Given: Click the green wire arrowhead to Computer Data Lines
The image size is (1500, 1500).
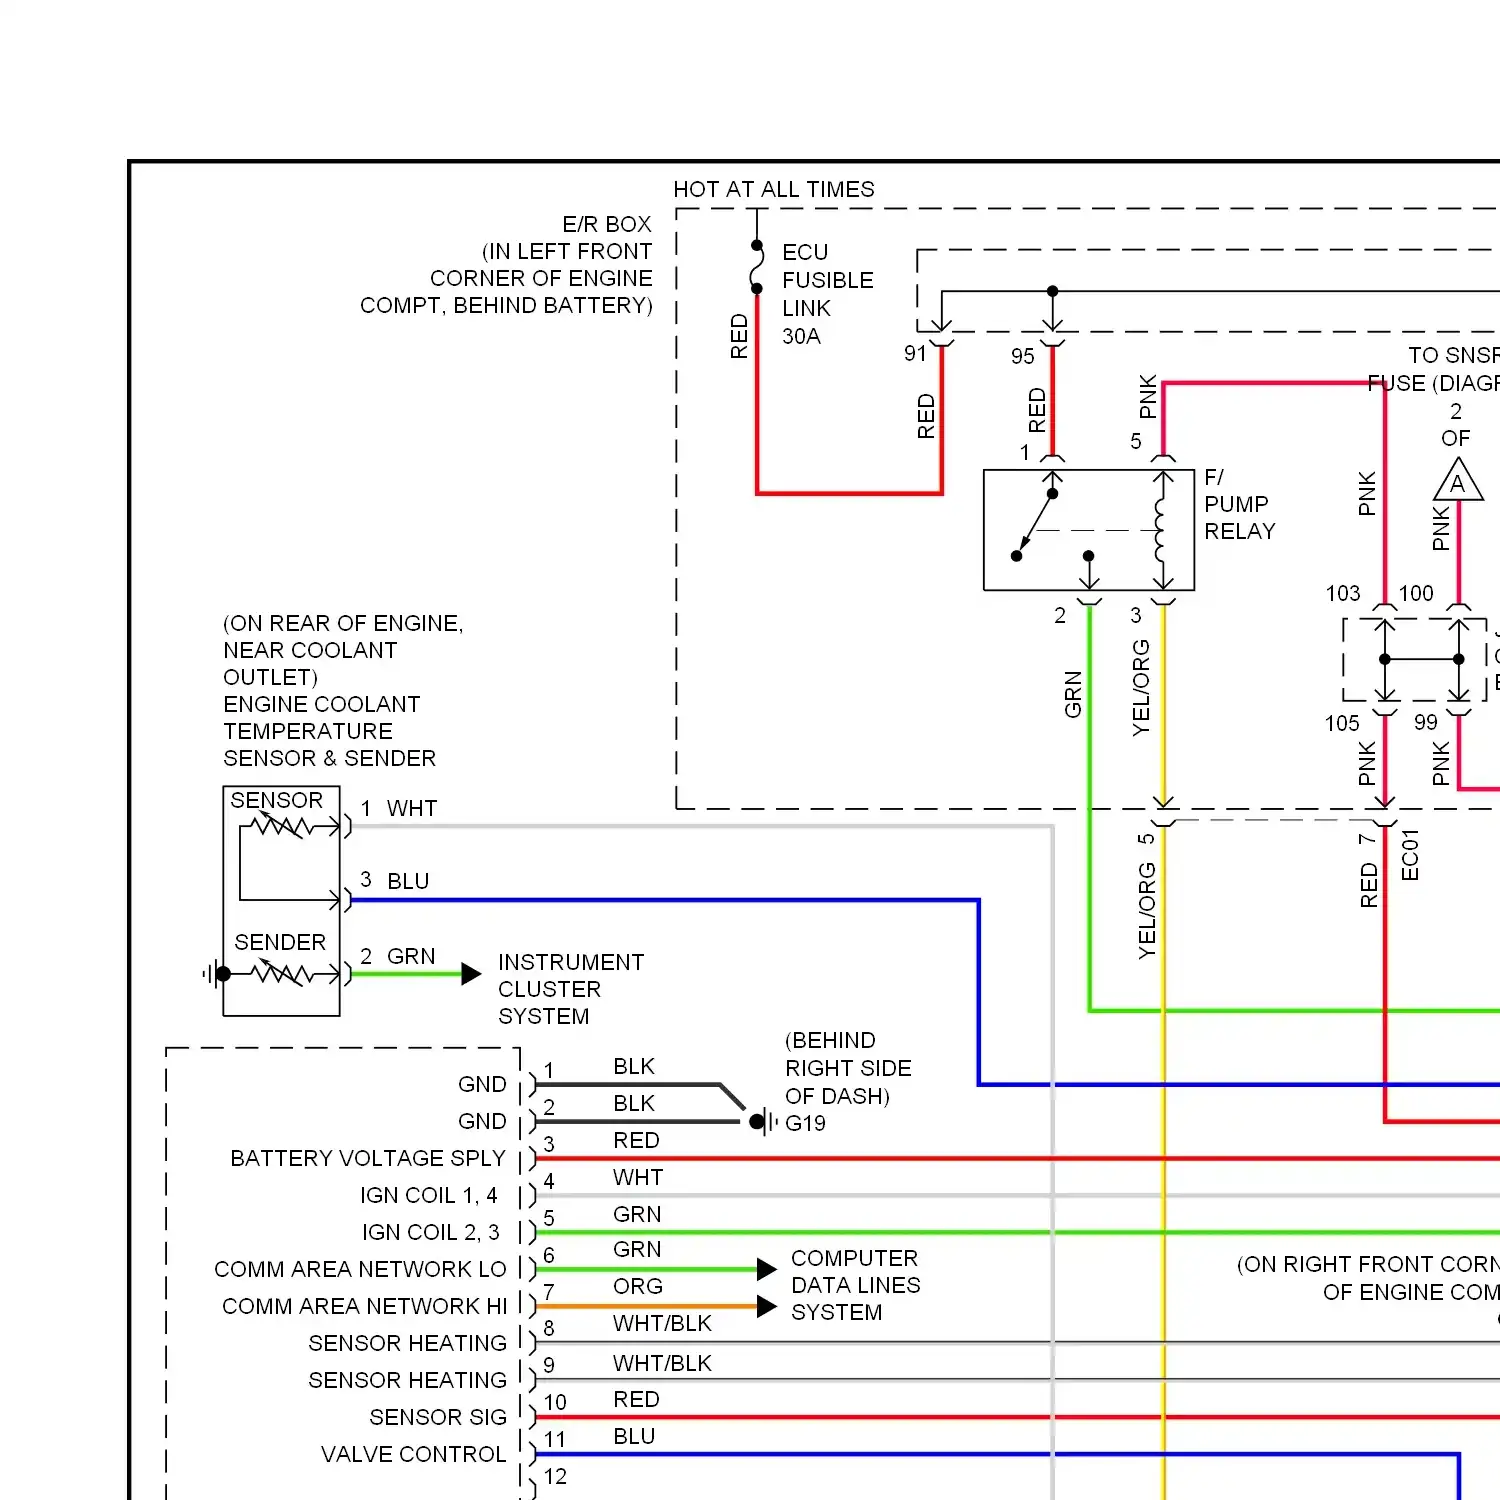Looking at the screenshot, I should pos(767,1269).
